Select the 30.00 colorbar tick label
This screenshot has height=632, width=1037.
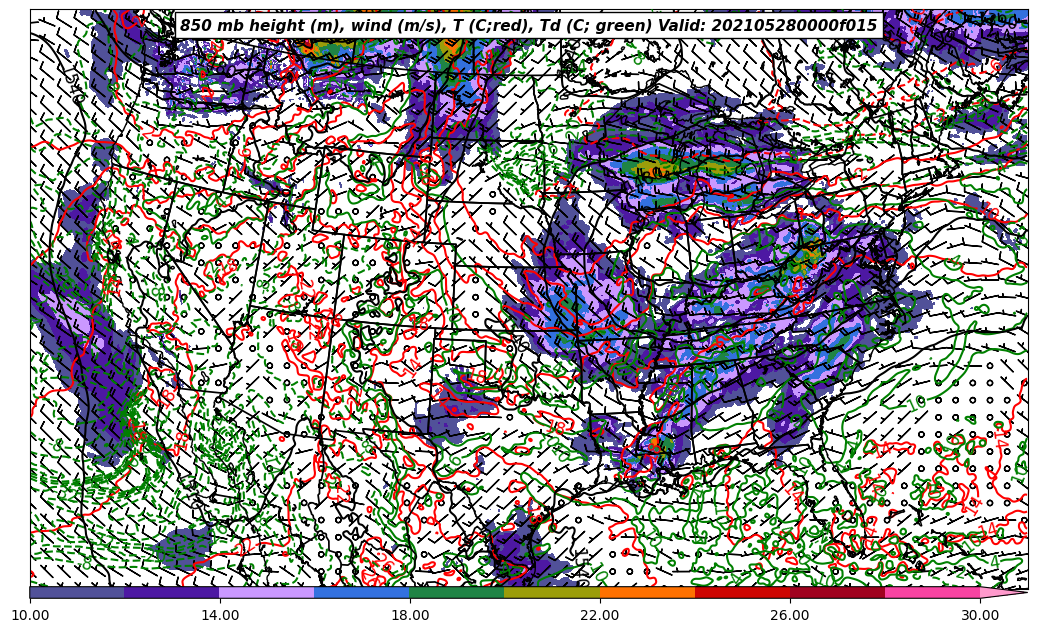(980, 616)
